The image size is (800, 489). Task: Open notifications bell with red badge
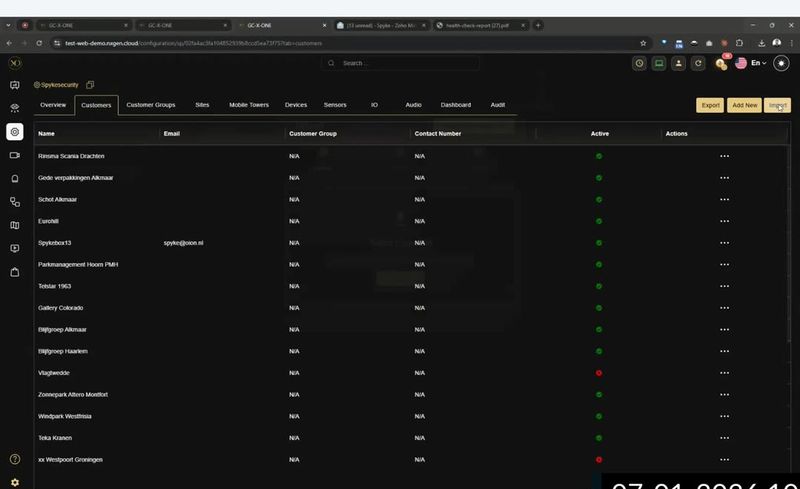point(721,63)
